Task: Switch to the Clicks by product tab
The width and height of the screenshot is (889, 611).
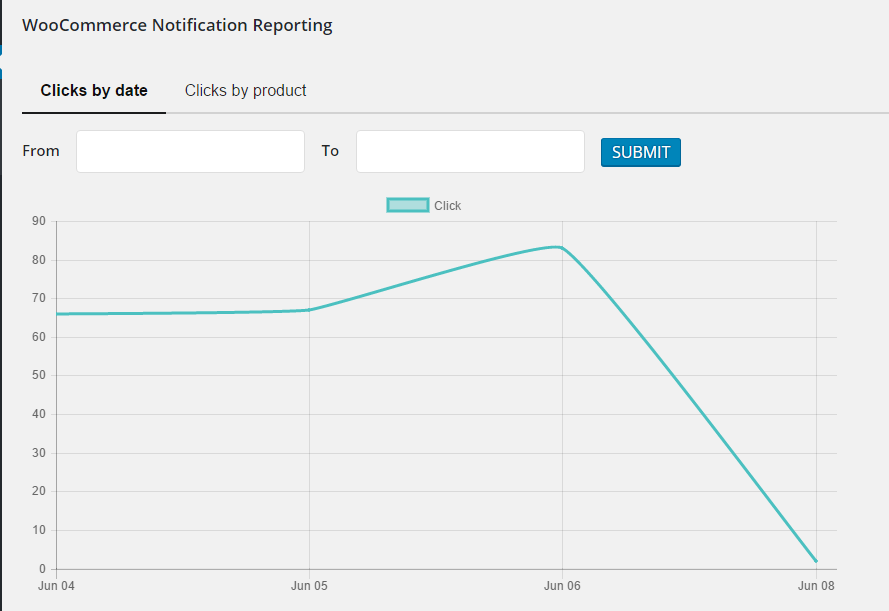Action: click(245, 91)
